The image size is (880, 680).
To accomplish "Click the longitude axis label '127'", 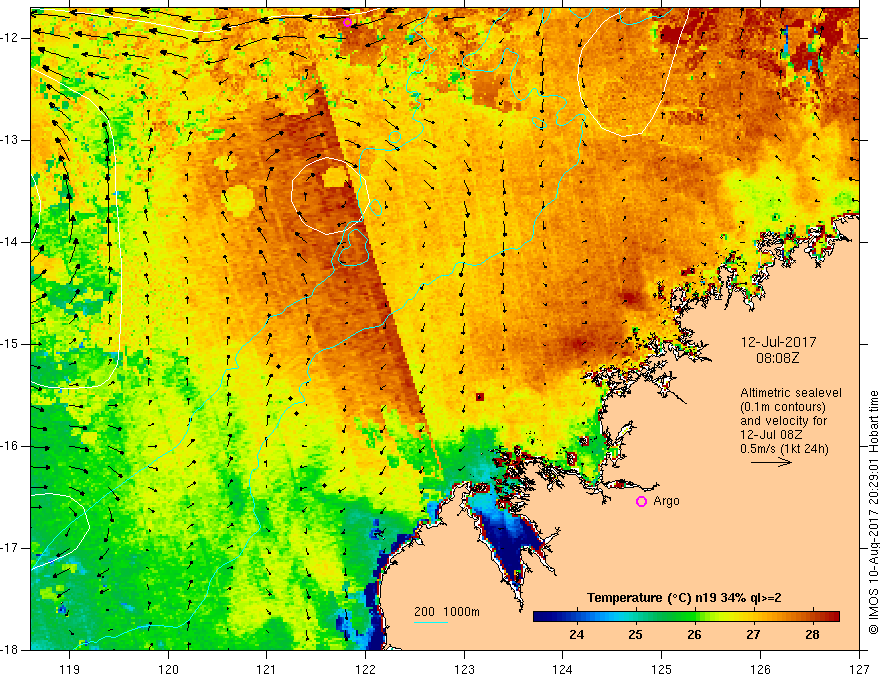I will point(859,669).
